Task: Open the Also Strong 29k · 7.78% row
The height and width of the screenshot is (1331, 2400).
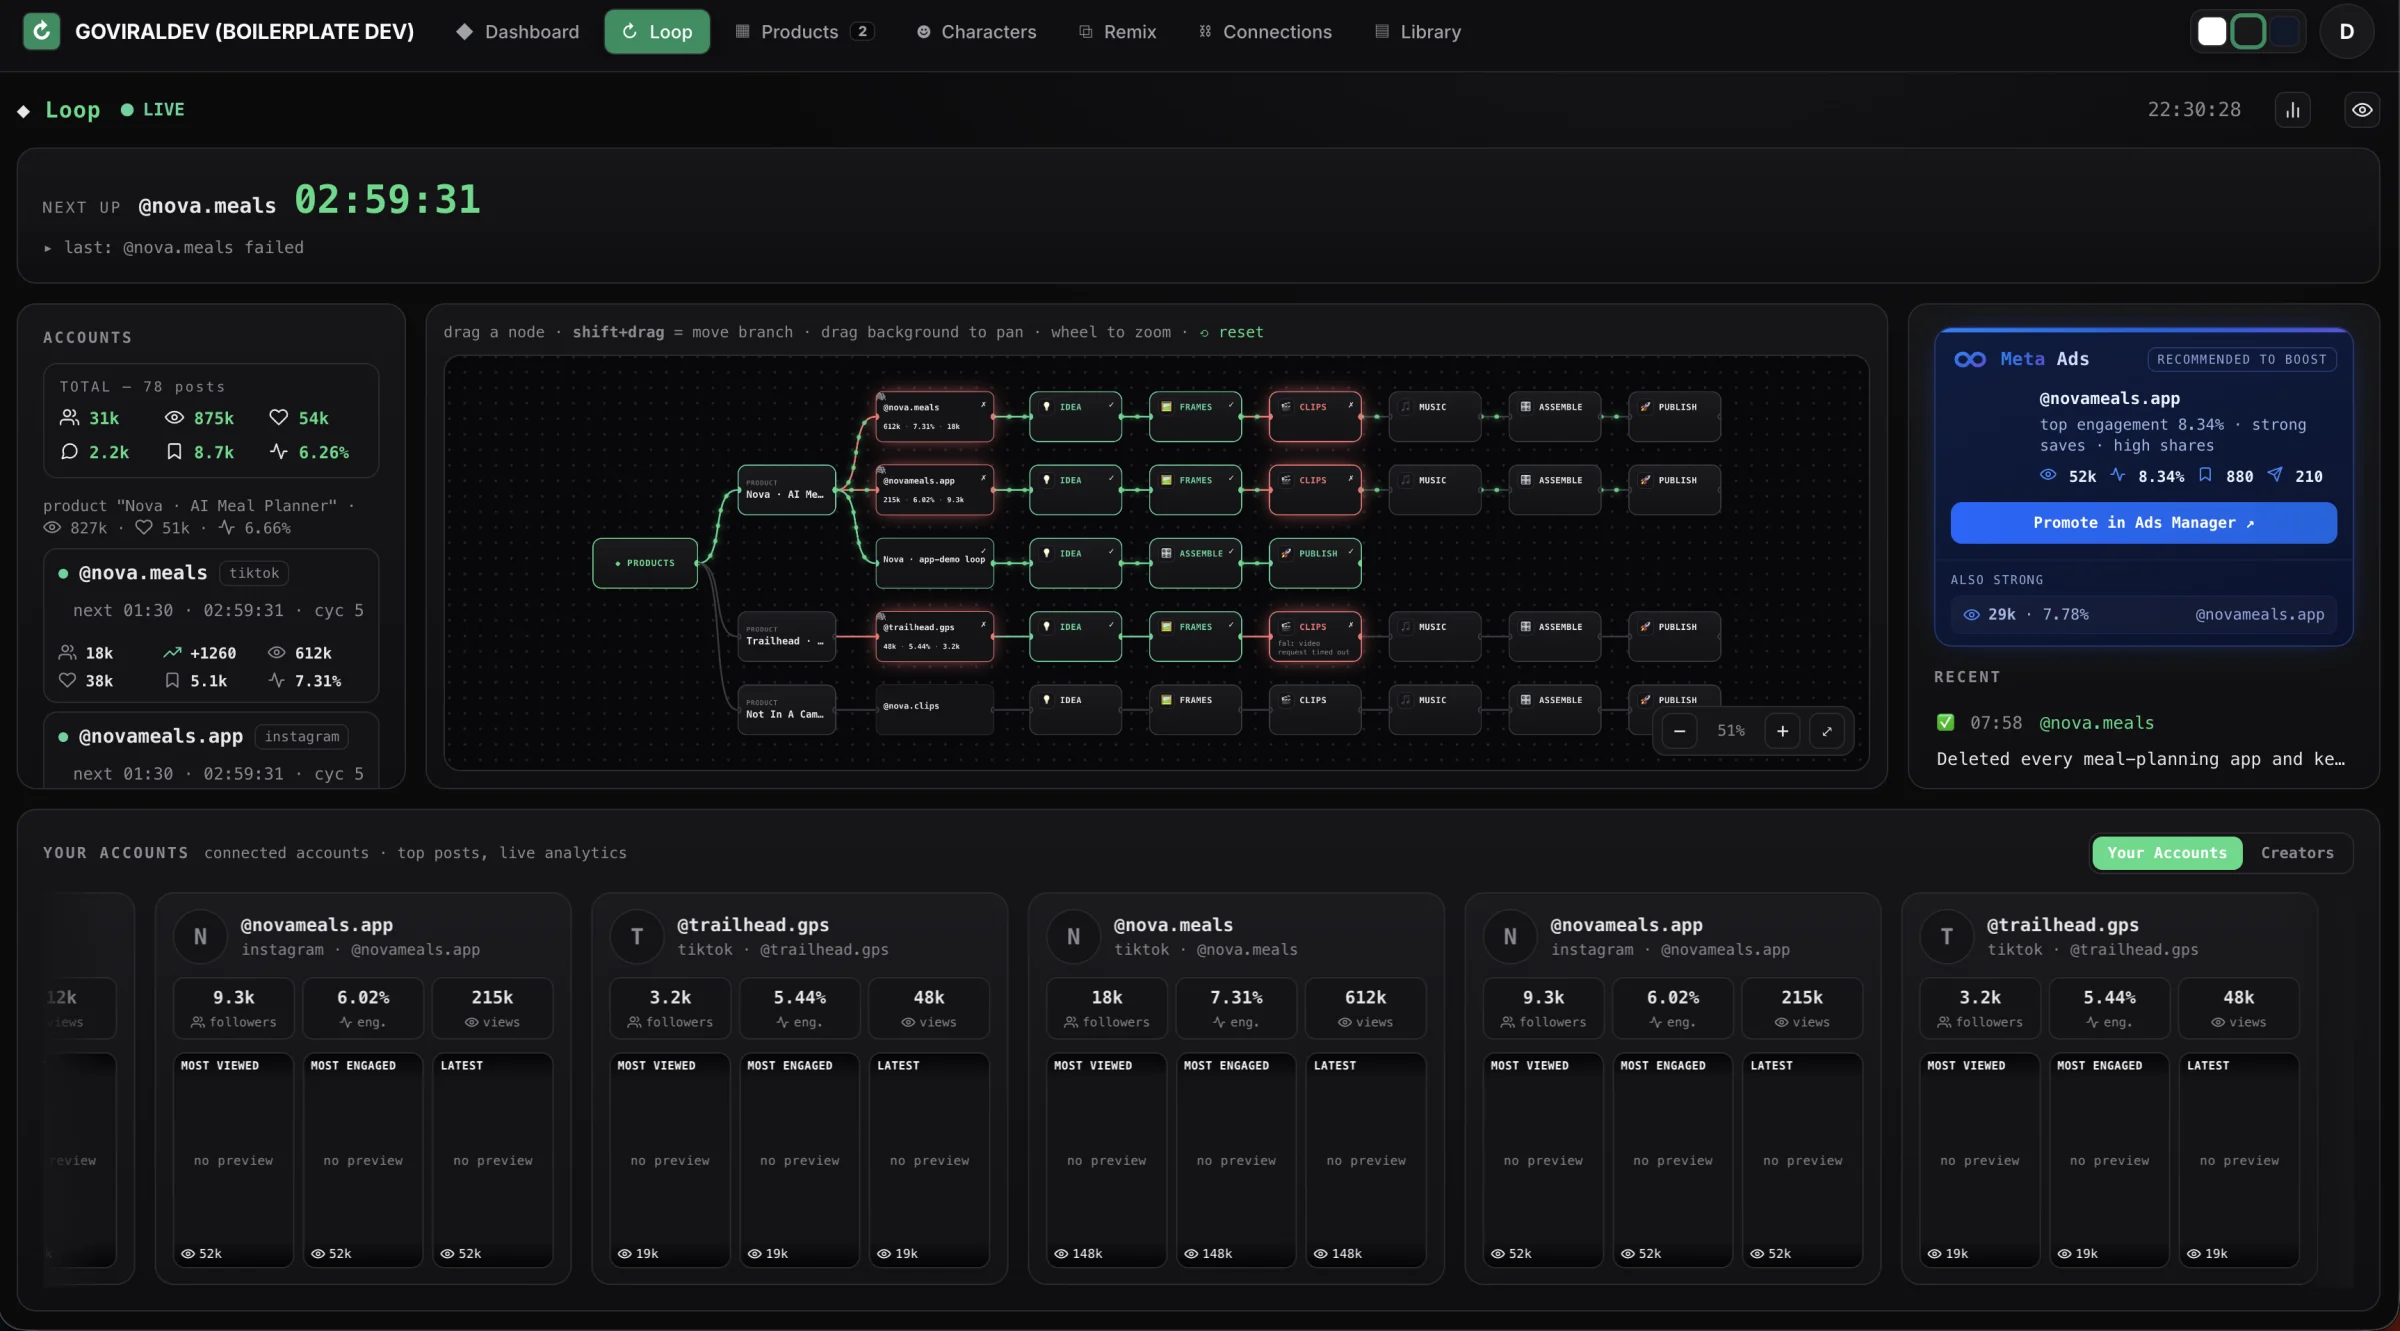Action: coord(2143,614)
